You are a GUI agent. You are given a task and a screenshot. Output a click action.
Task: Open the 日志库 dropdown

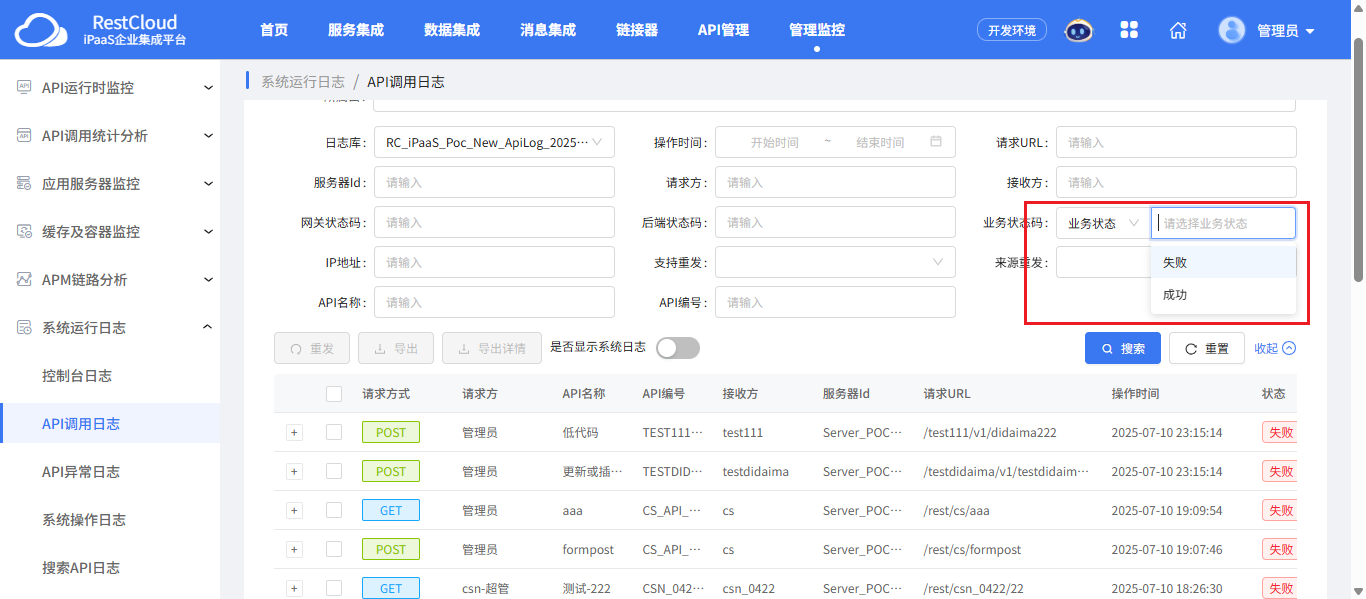coord(494,142)
